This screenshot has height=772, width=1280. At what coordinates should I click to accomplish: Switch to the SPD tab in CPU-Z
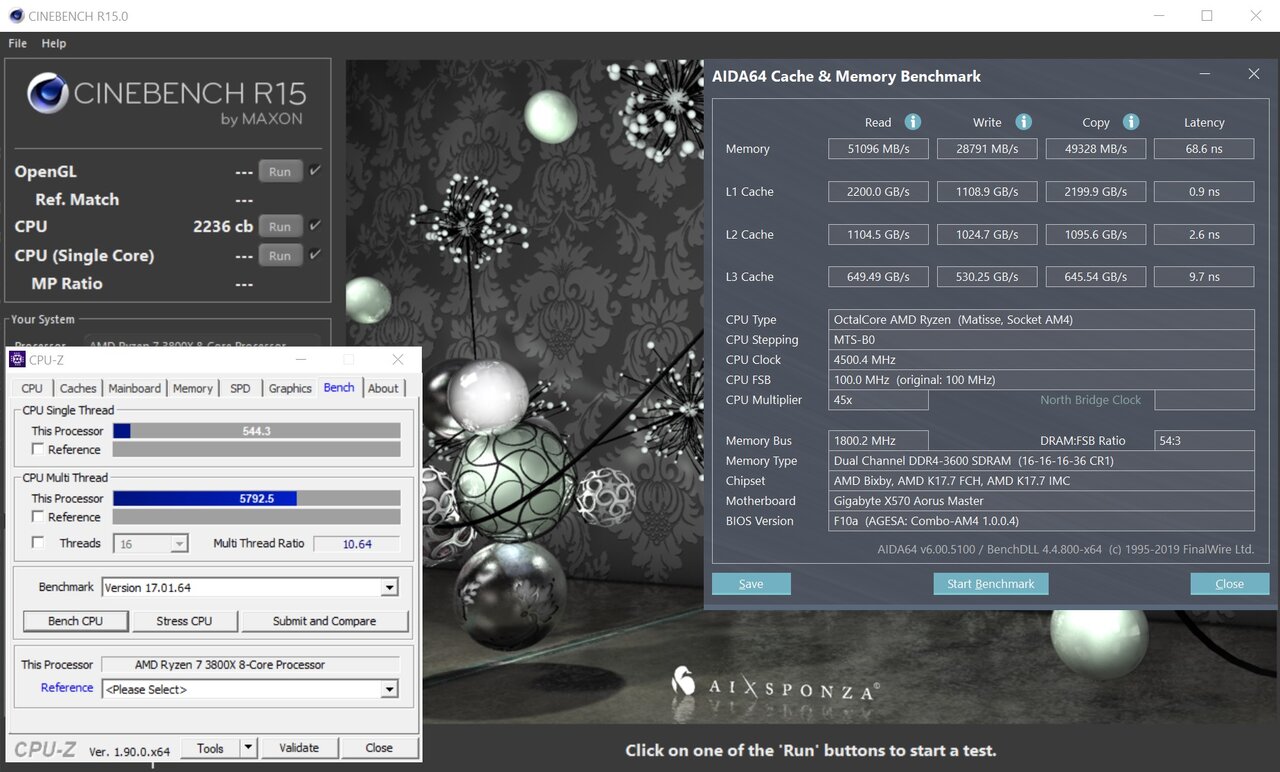pyautogui.click(x=241, y=389)
